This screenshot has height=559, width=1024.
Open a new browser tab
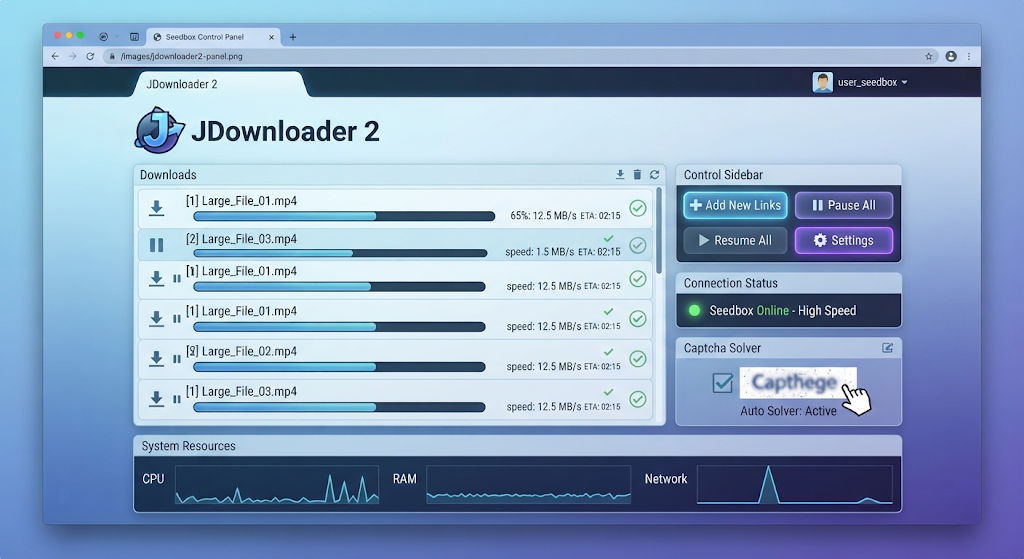point(293,37)
